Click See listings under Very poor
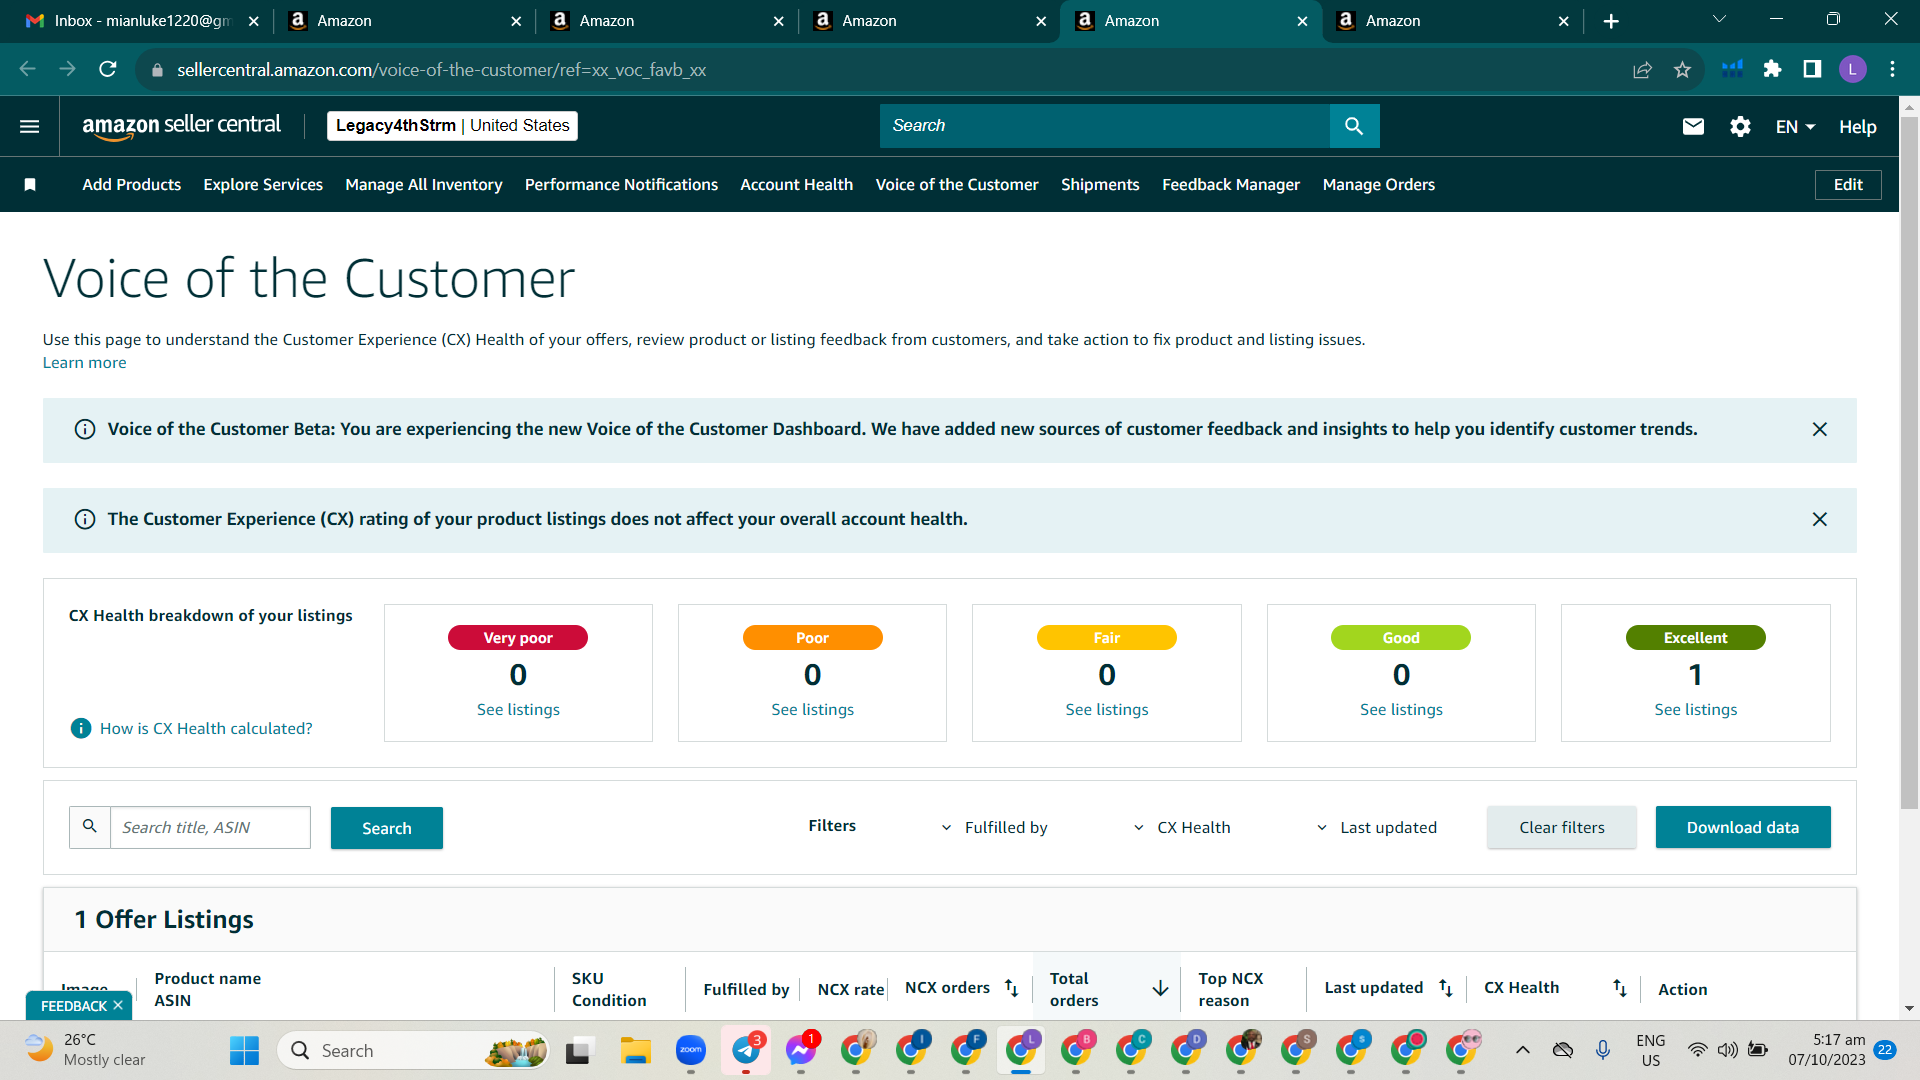Screen dimensions: 1920x1080 point(518,710)
